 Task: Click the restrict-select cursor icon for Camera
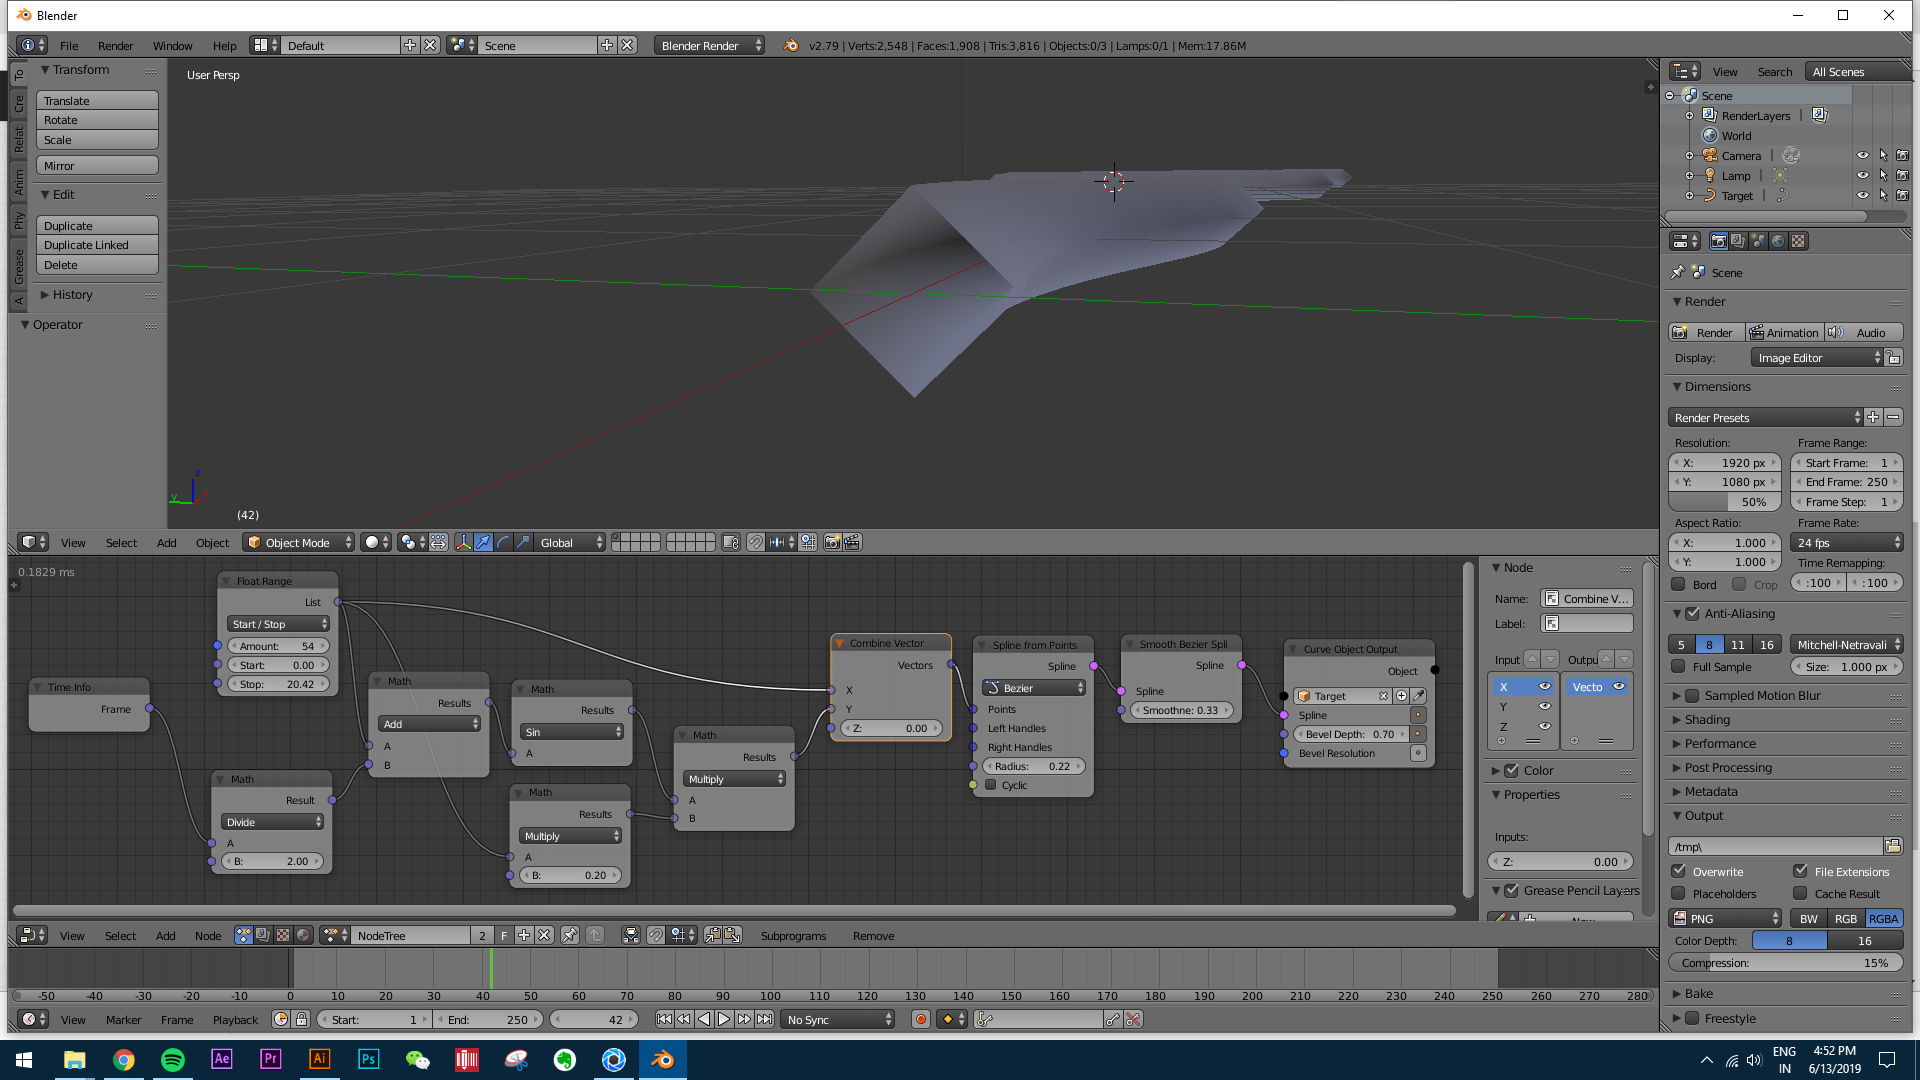pyautogui.click(x=1883, y=156)
